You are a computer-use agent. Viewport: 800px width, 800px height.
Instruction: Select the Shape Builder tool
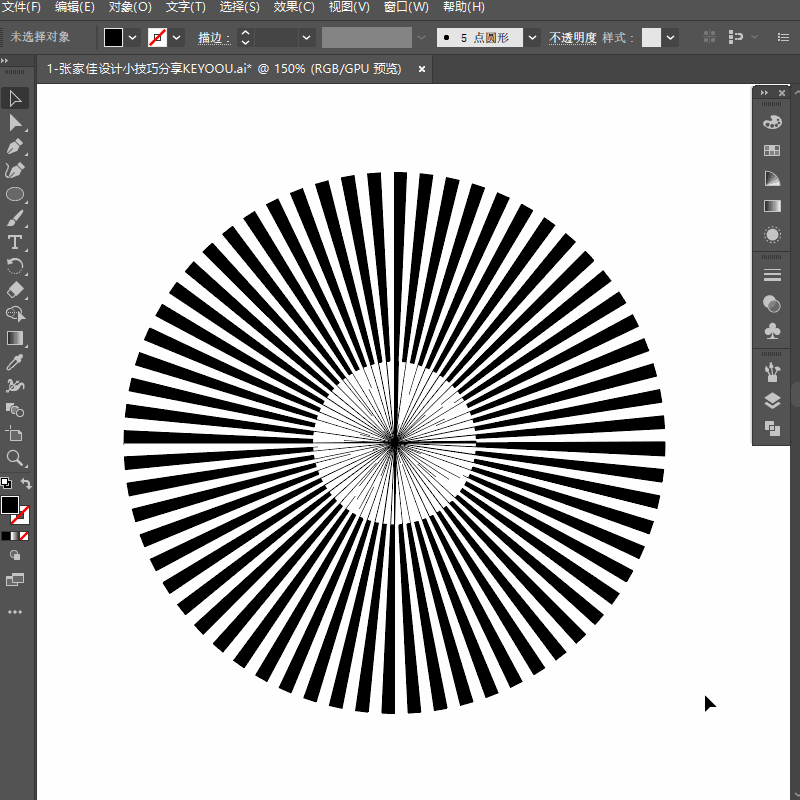click(x=15, y=314)
